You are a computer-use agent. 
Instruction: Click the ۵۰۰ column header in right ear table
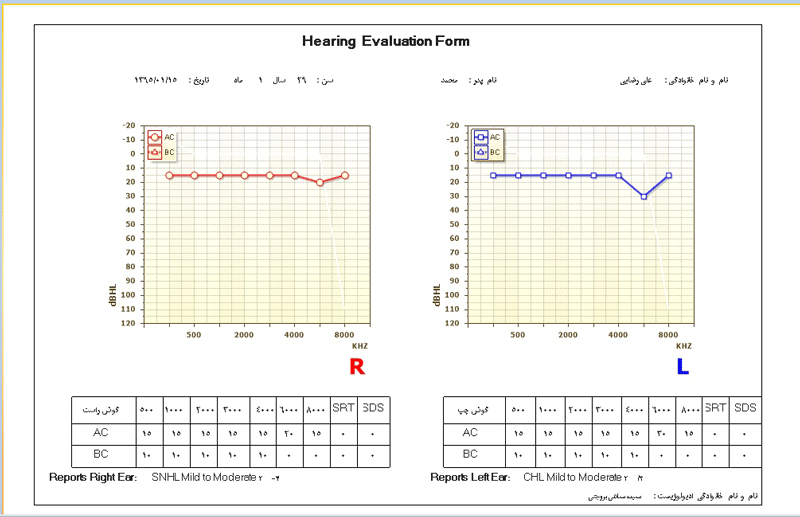146,410
